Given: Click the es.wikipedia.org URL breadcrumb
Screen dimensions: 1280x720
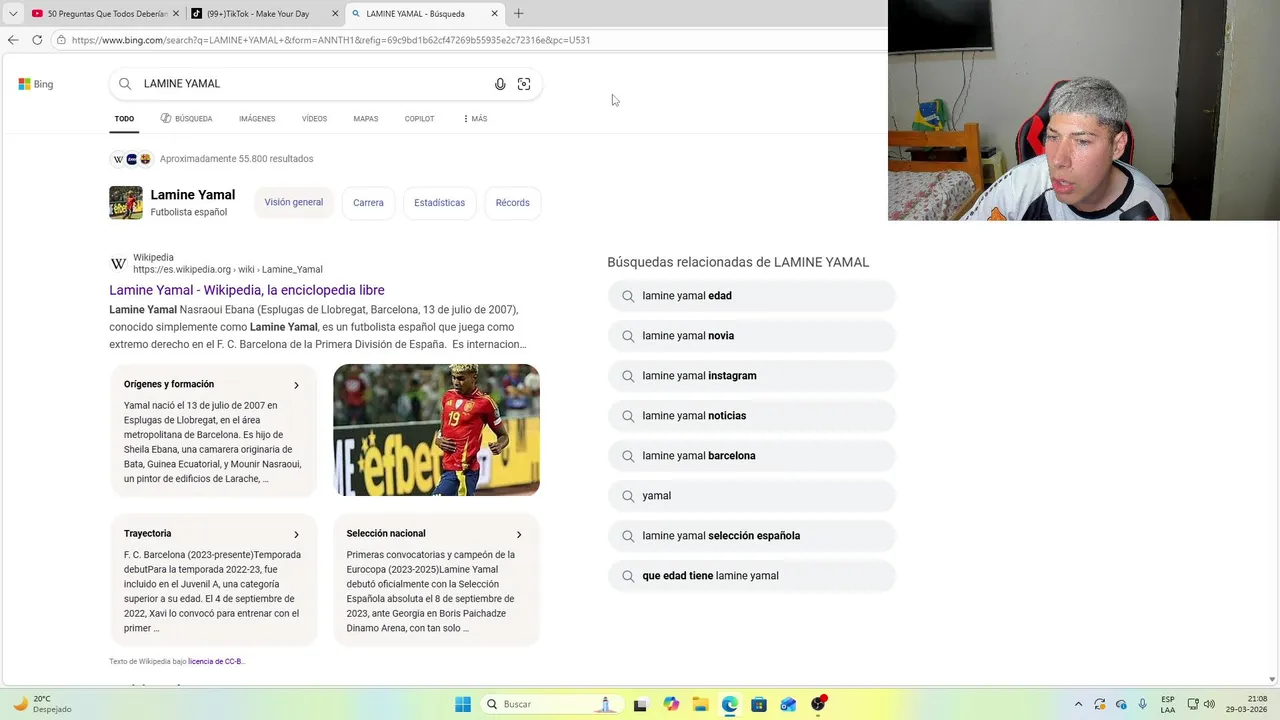Looking at the screenshot, I should click(228, 270).
